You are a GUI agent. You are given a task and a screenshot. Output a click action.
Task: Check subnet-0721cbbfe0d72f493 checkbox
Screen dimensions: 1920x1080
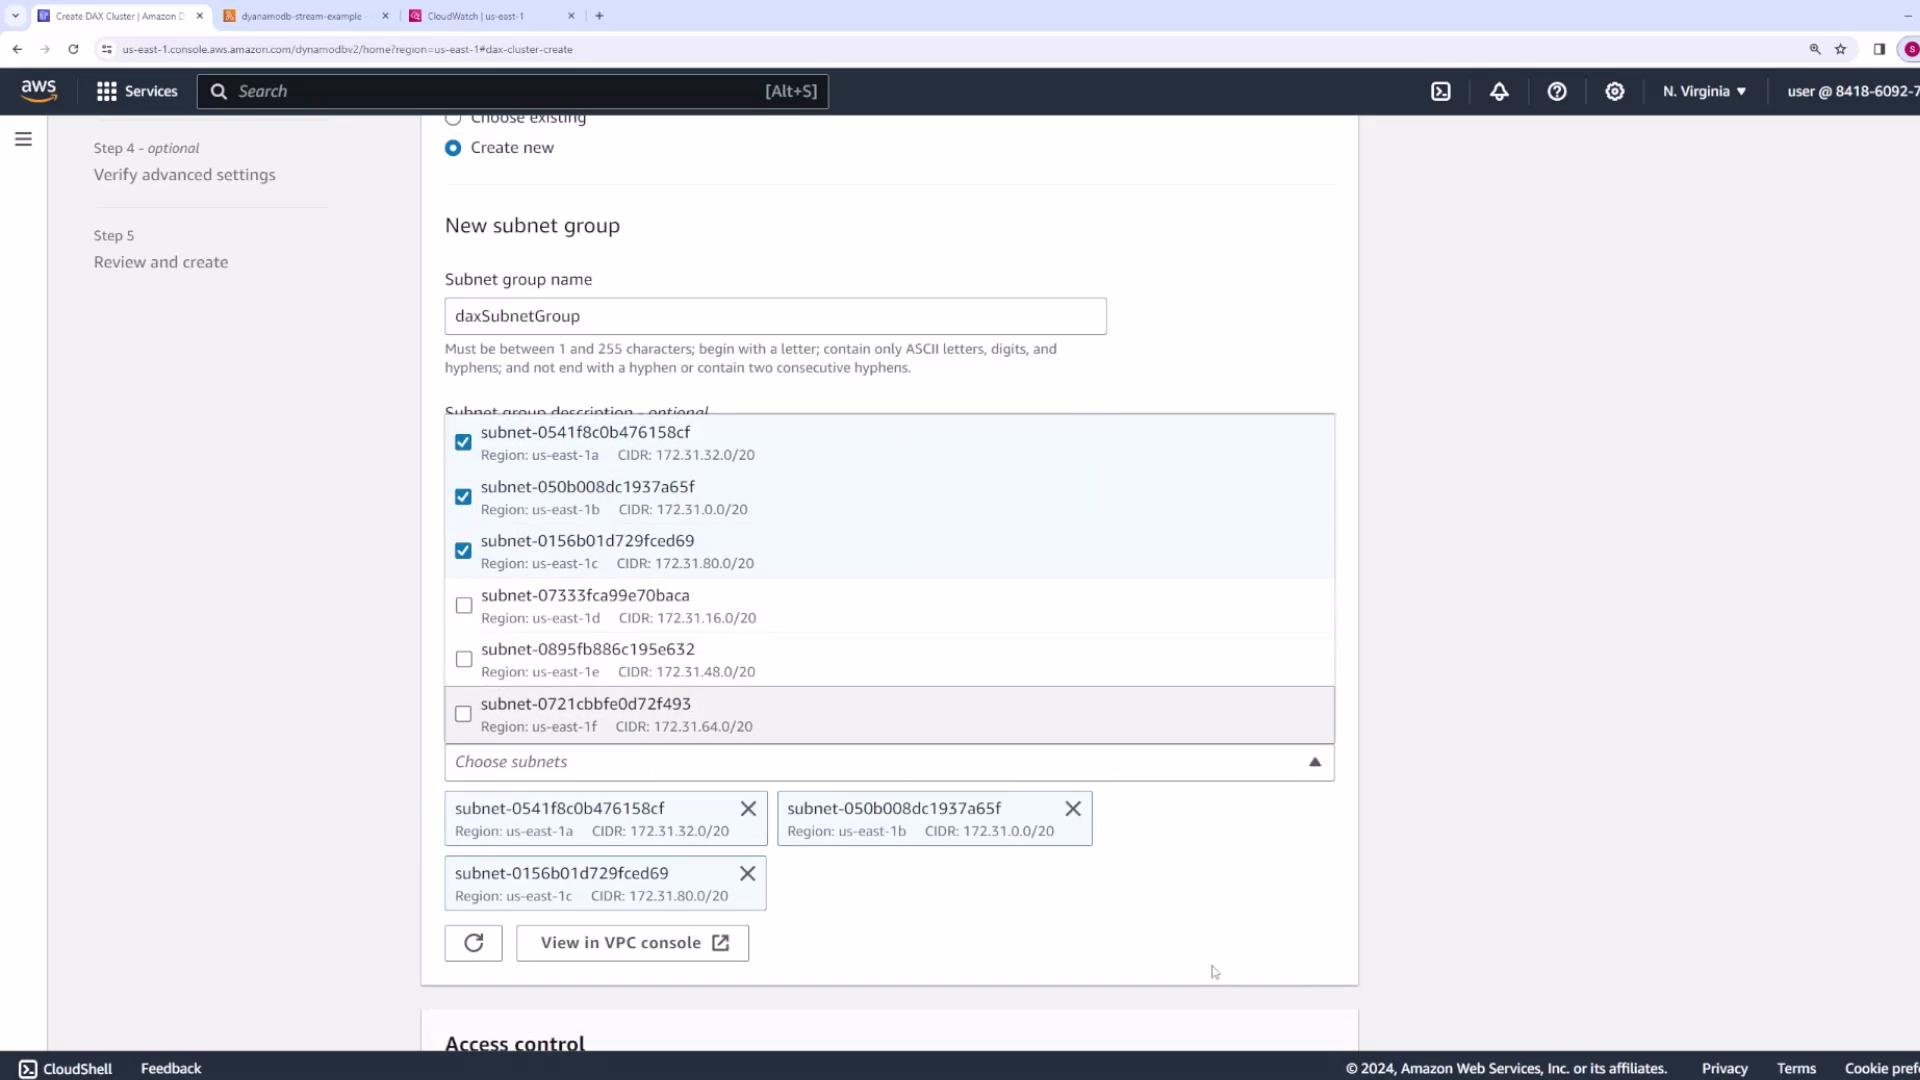point(463,714)
